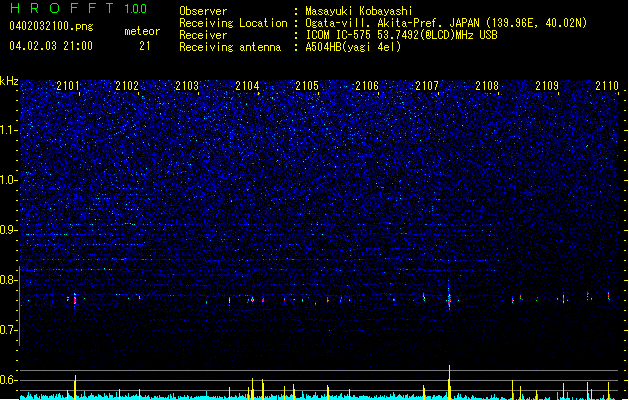Click the 0.6 kHz frequency label
Viewport: 629px width, 400px height.
pos(8,380)
